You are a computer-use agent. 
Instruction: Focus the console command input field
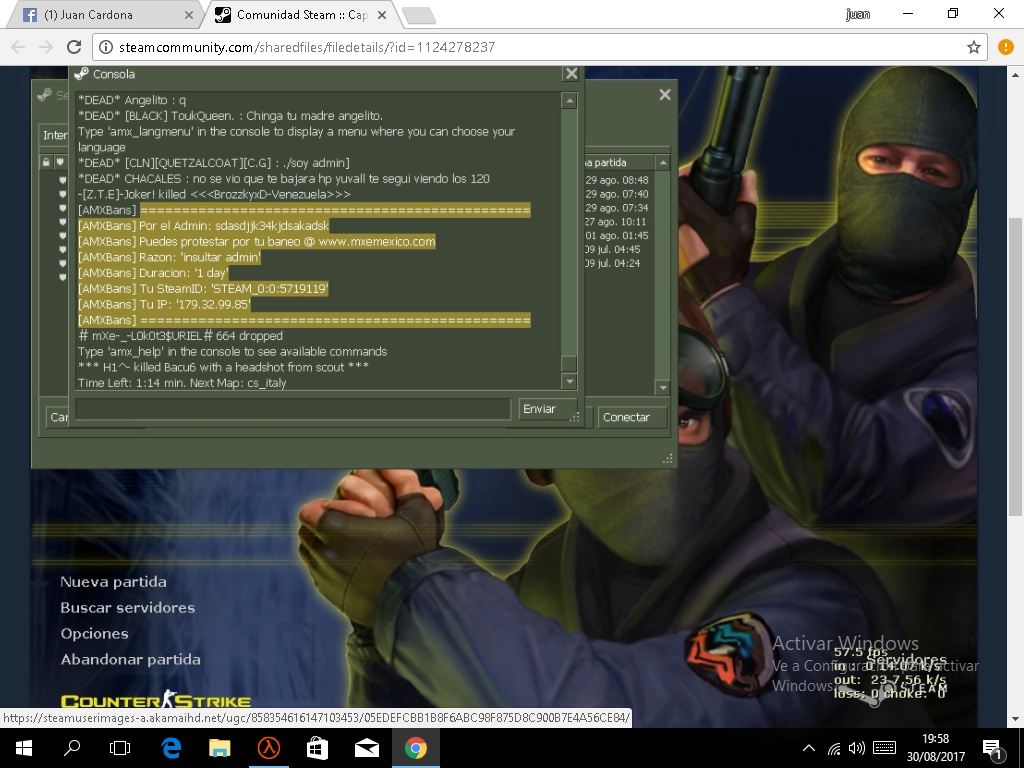point(293,409)
